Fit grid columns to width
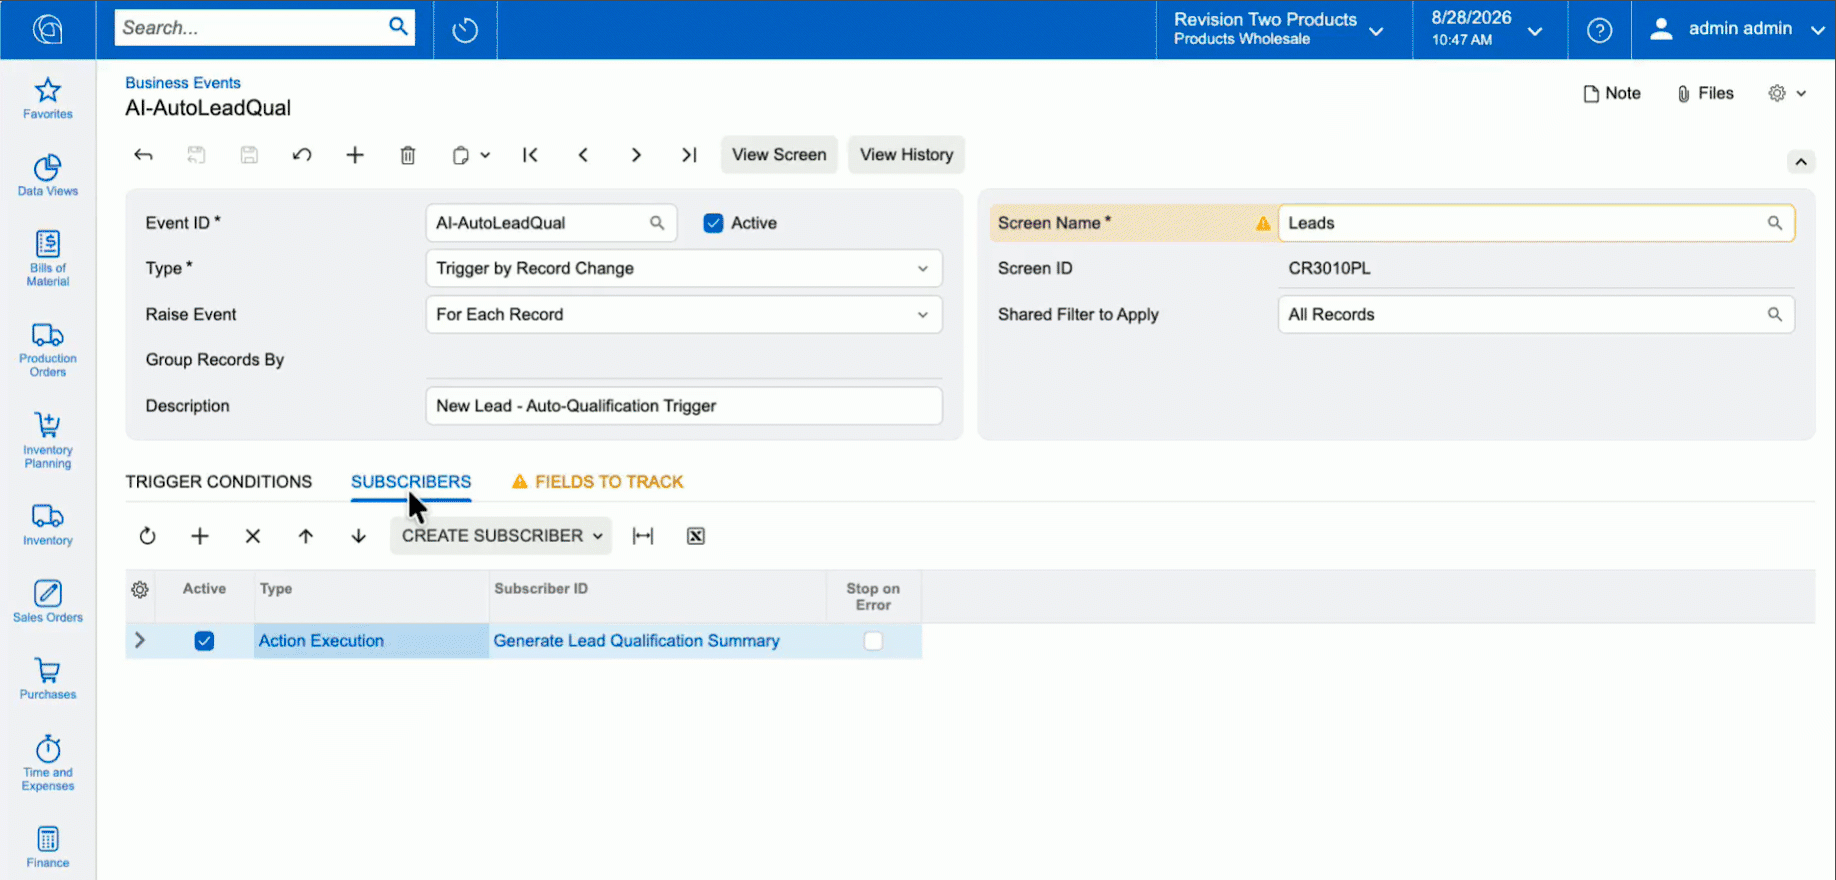 (x=643, y=536)
